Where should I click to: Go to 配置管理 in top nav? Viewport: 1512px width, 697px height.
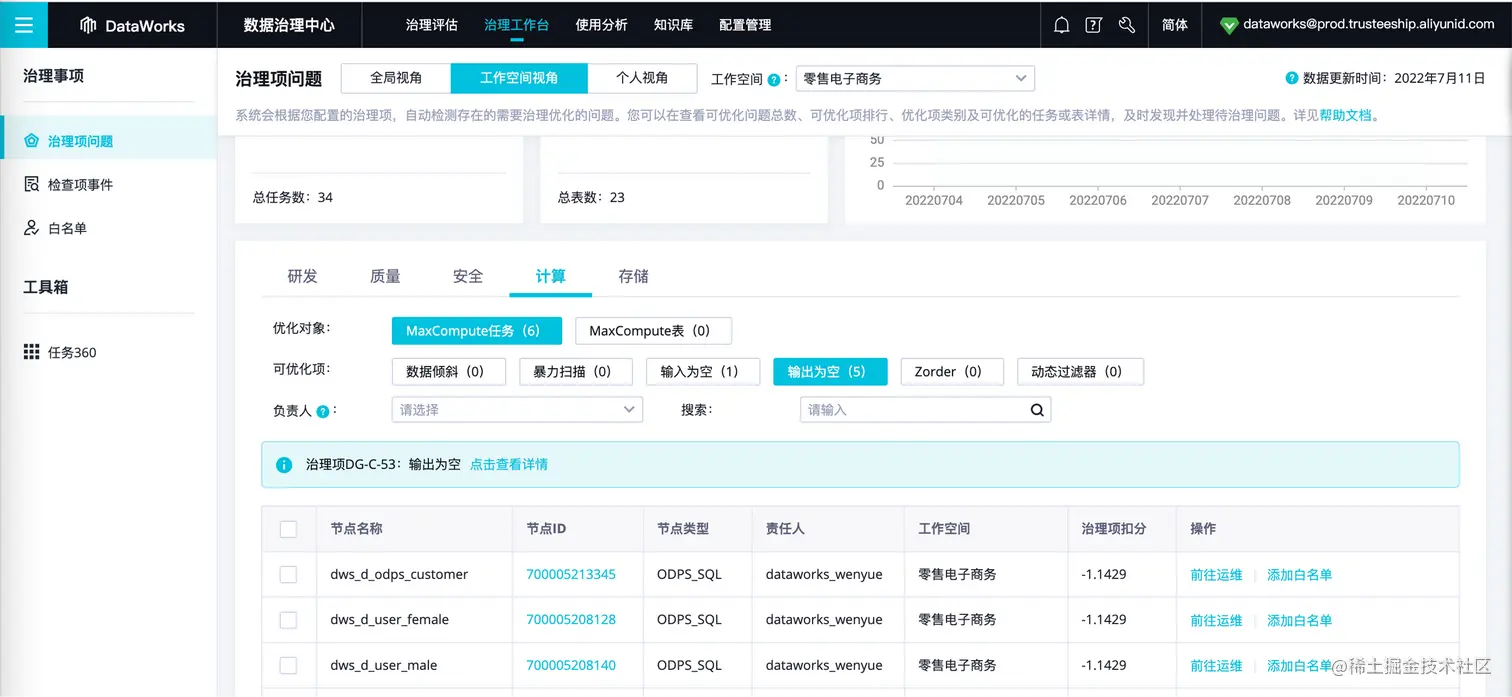(x=745, y=25)
